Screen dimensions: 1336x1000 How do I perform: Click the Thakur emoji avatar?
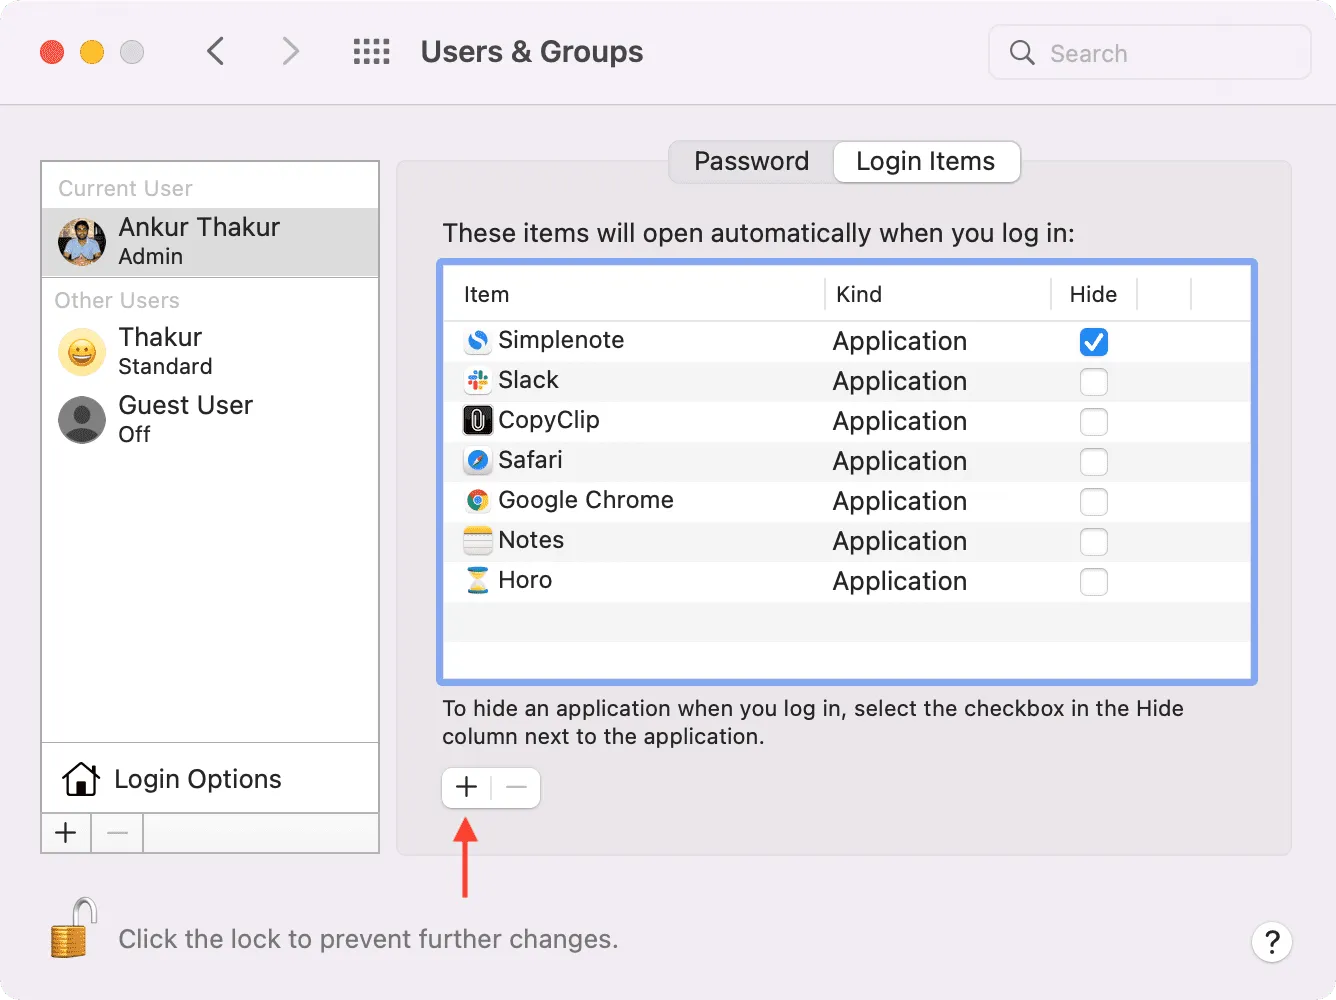point(82,352)
